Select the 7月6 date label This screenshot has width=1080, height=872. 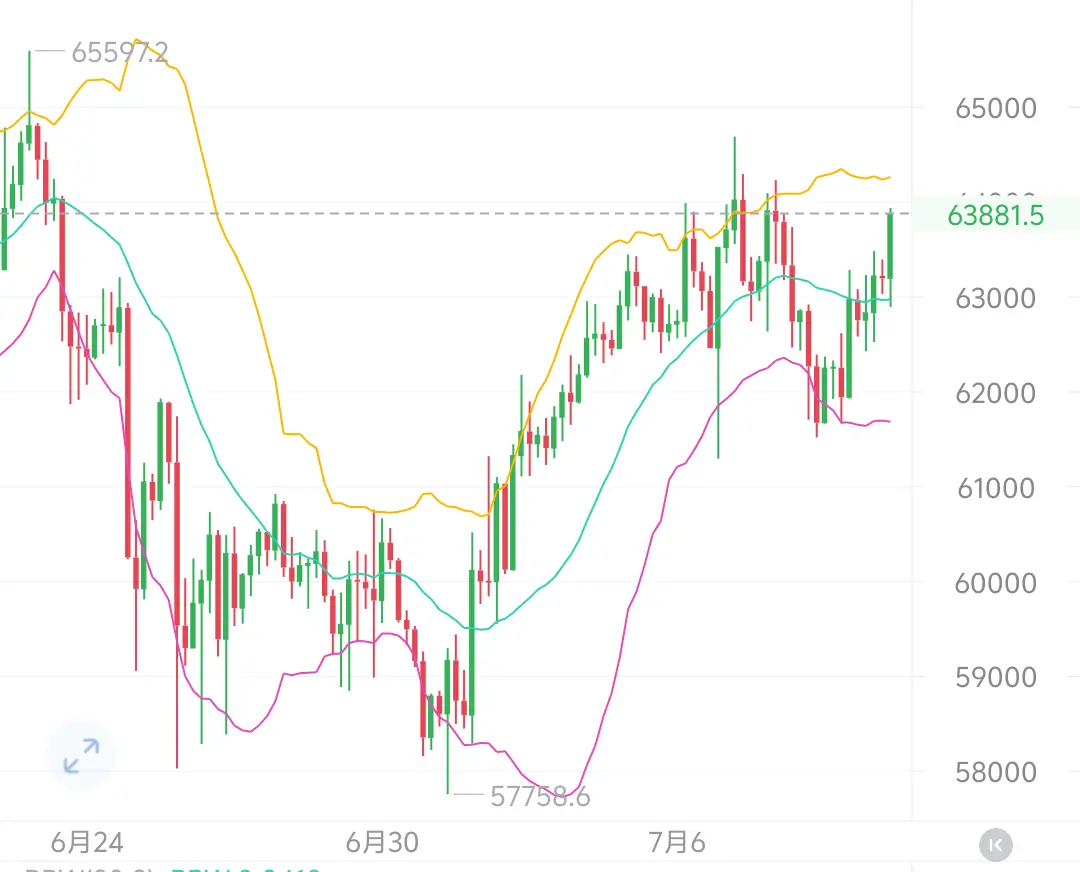(677, 842)
